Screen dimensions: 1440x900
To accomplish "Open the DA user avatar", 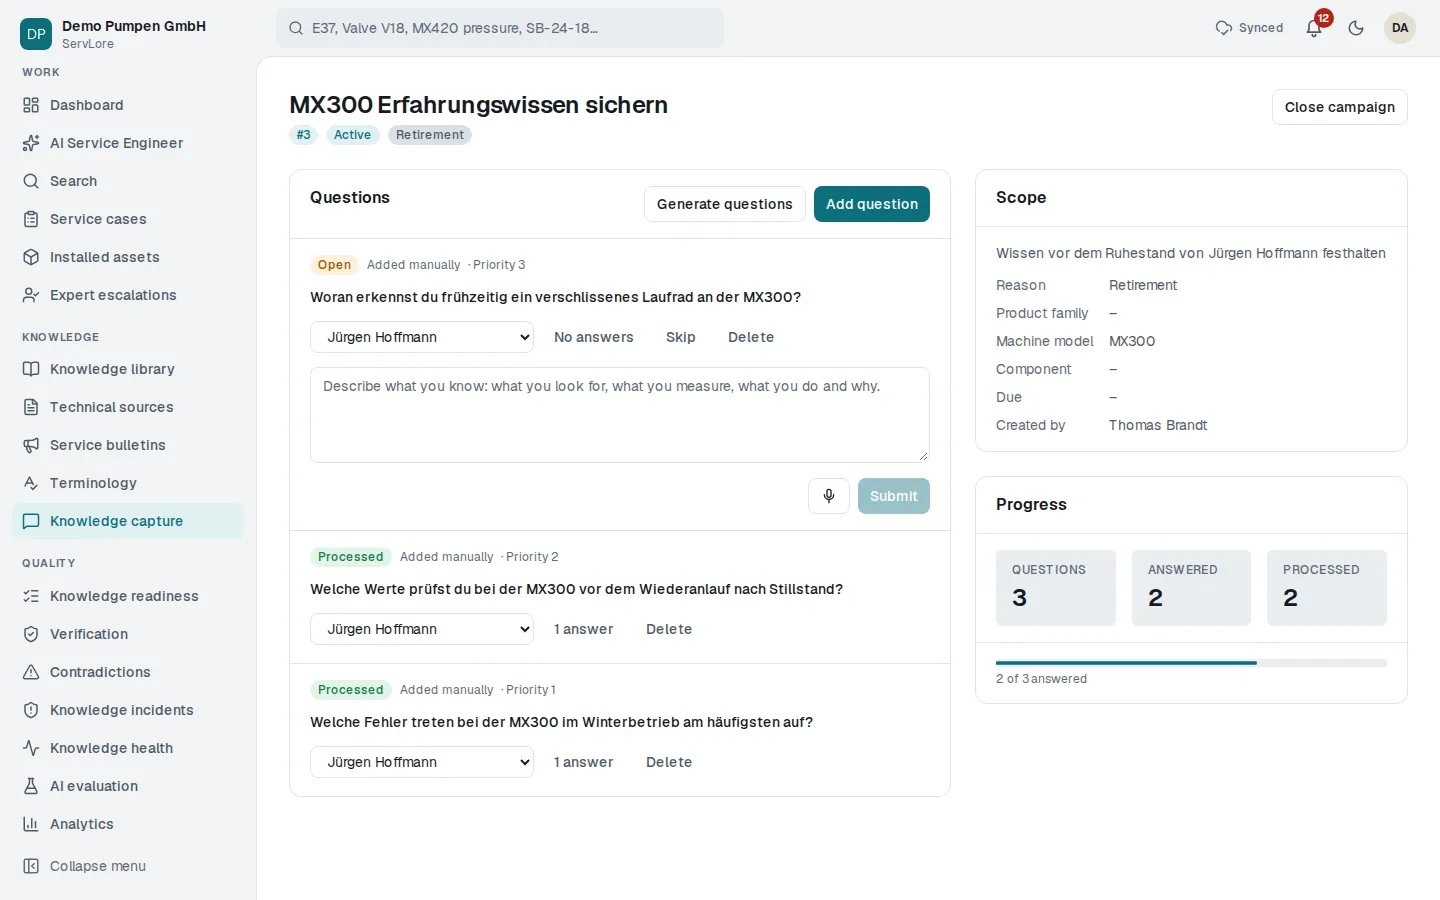I will pos(1400,28).
